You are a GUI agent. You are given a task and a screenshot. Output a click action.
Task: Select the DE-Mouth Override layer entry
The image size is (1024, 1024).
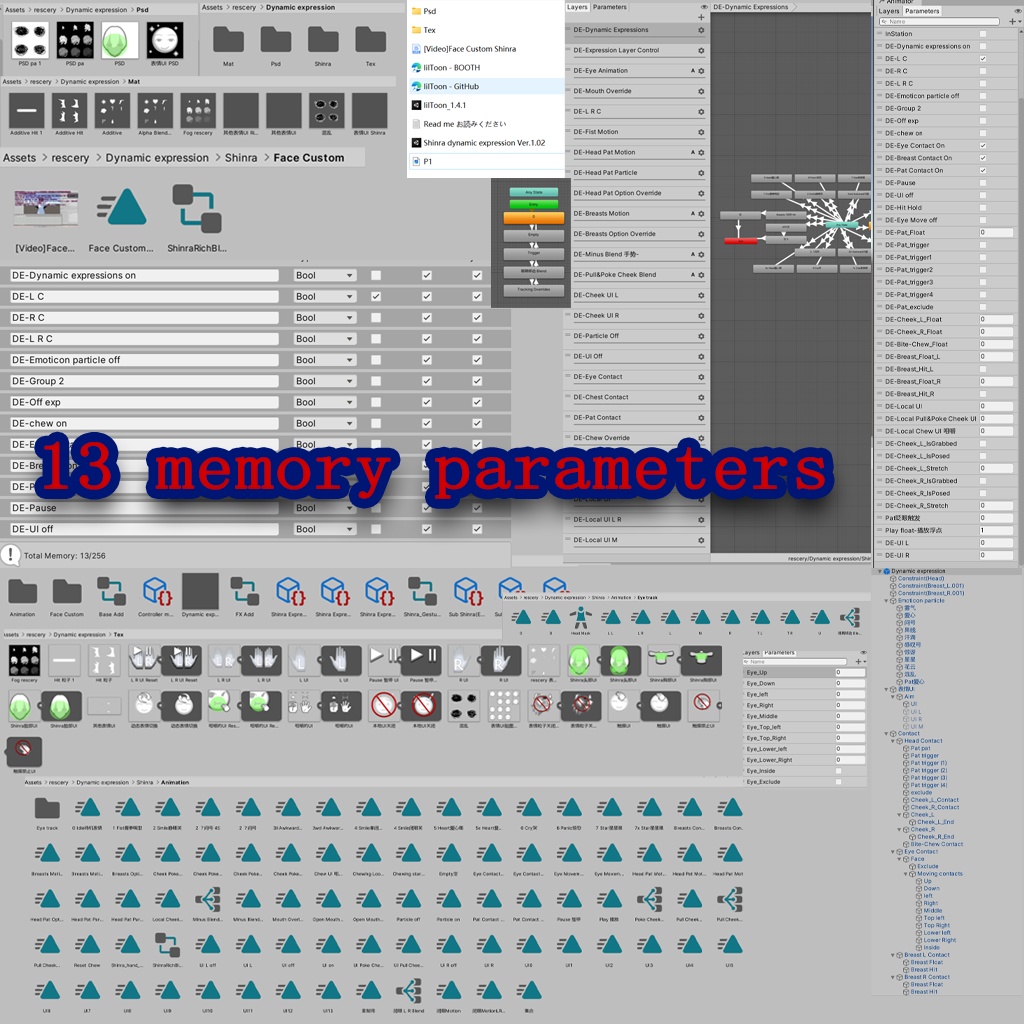(x=636, y=91)
